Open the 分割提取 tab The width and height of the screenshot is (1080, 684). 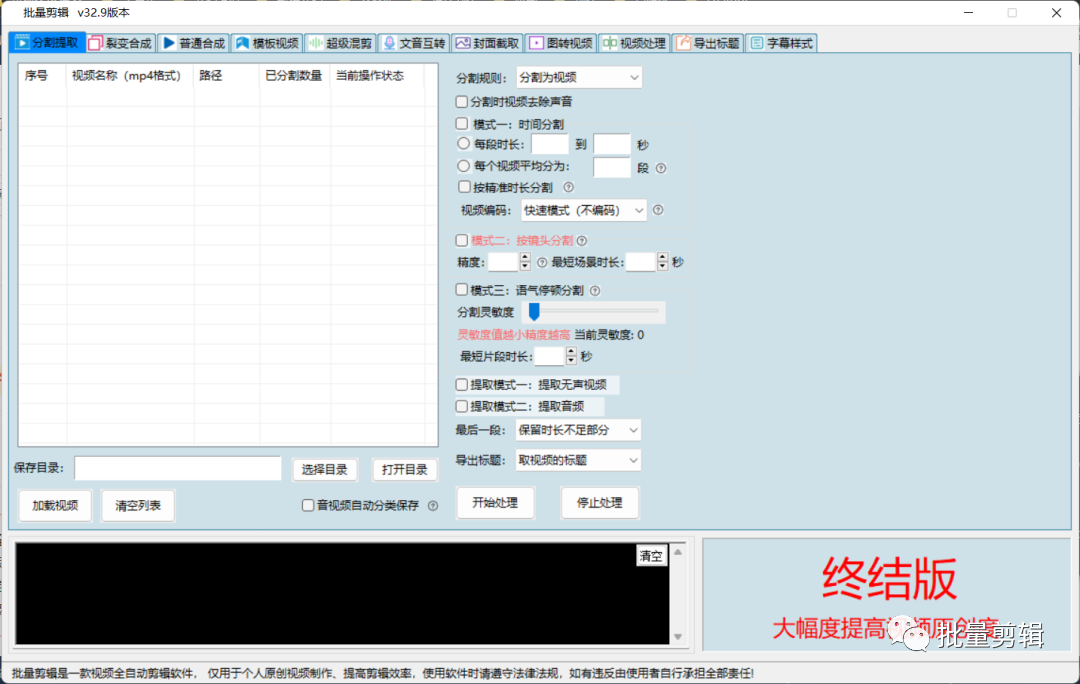tap(47, 43)
